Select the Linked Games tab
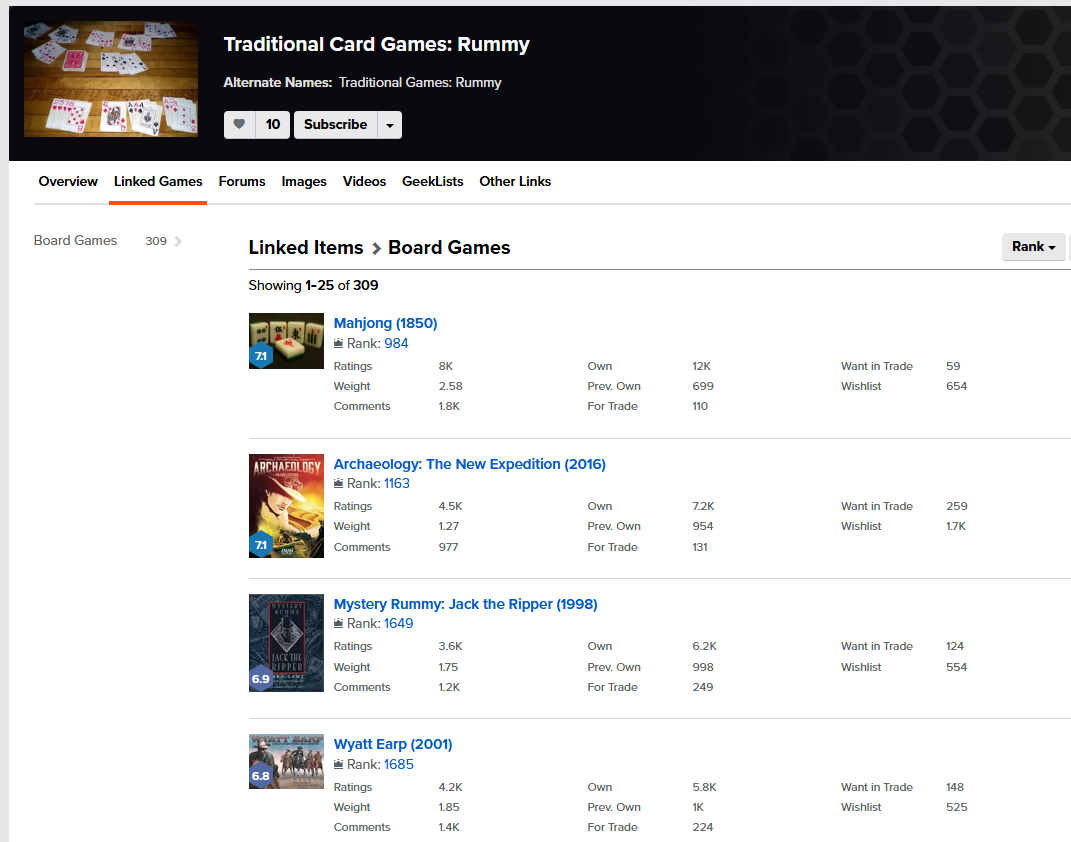Viewport: 1071px width, 842px height. (158, 182)
